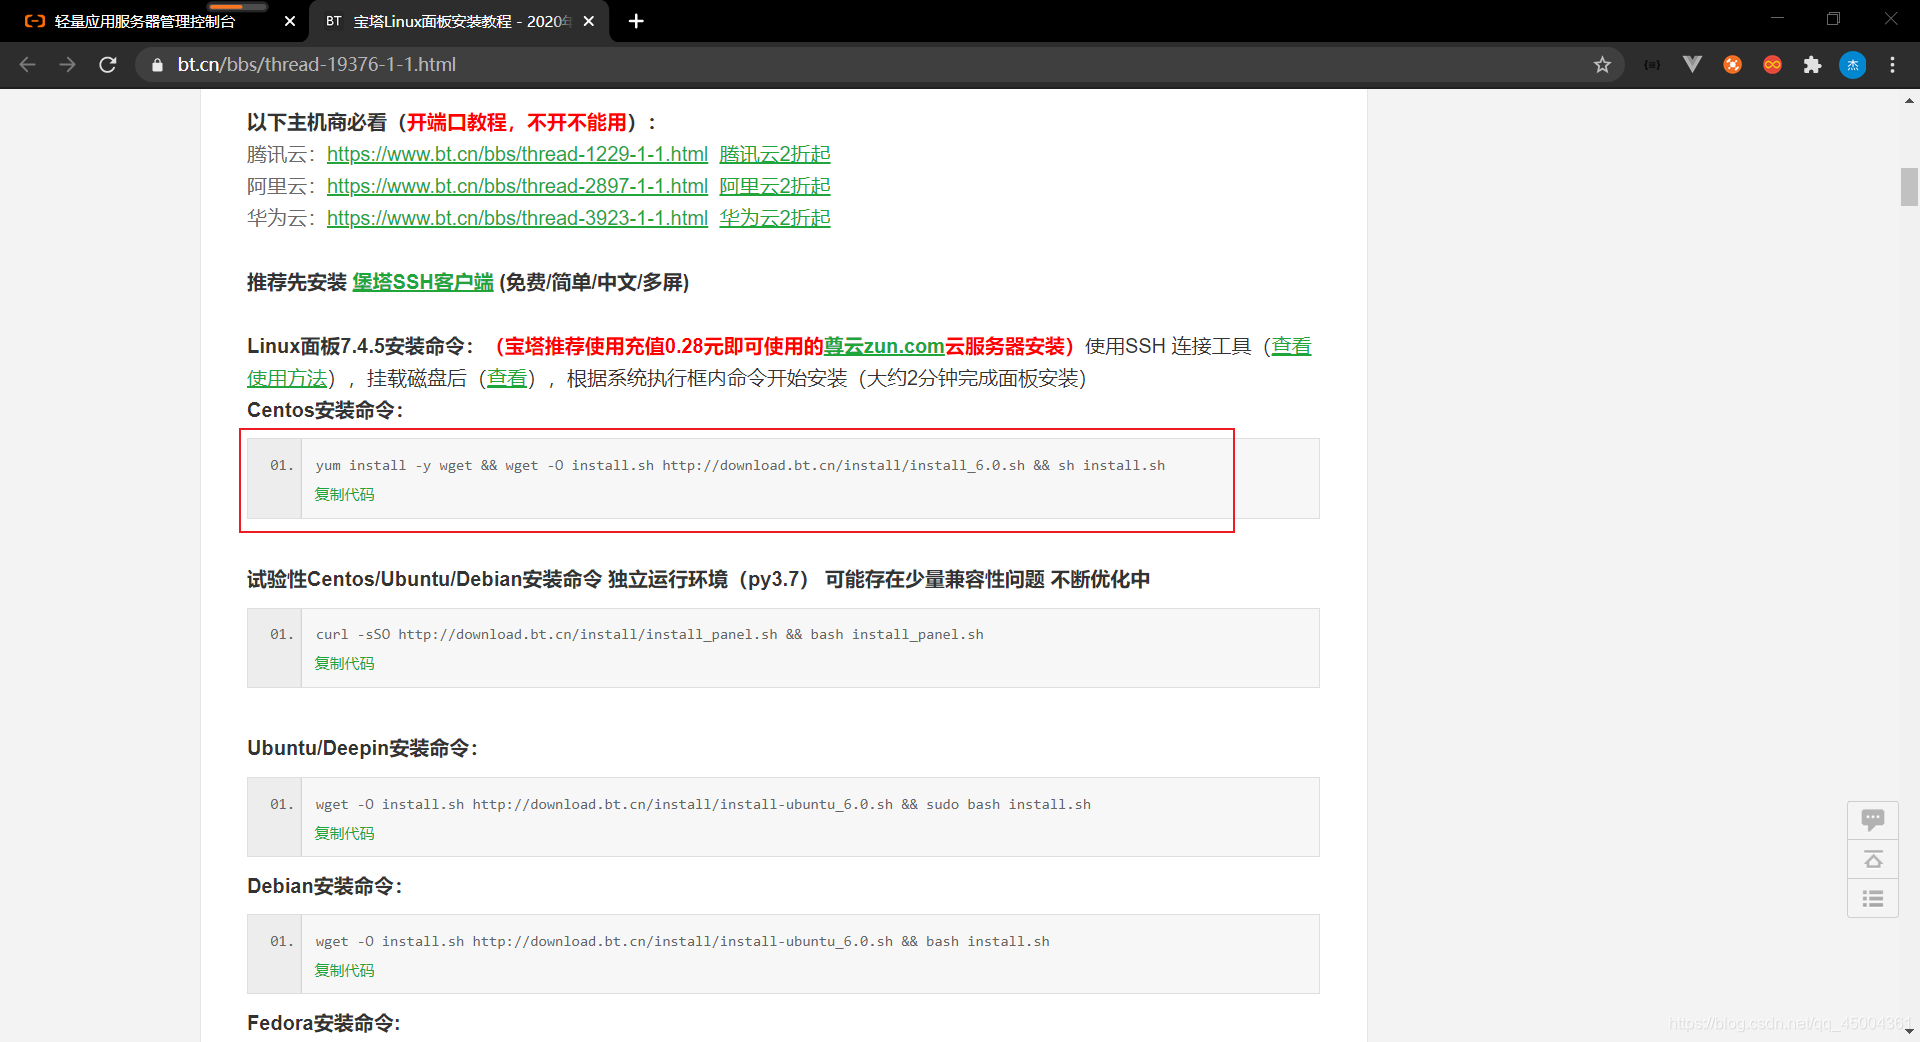This screenshot has width=1920, height=1042.
Task: Click the yum install command text
Action: tap(740, 465)
